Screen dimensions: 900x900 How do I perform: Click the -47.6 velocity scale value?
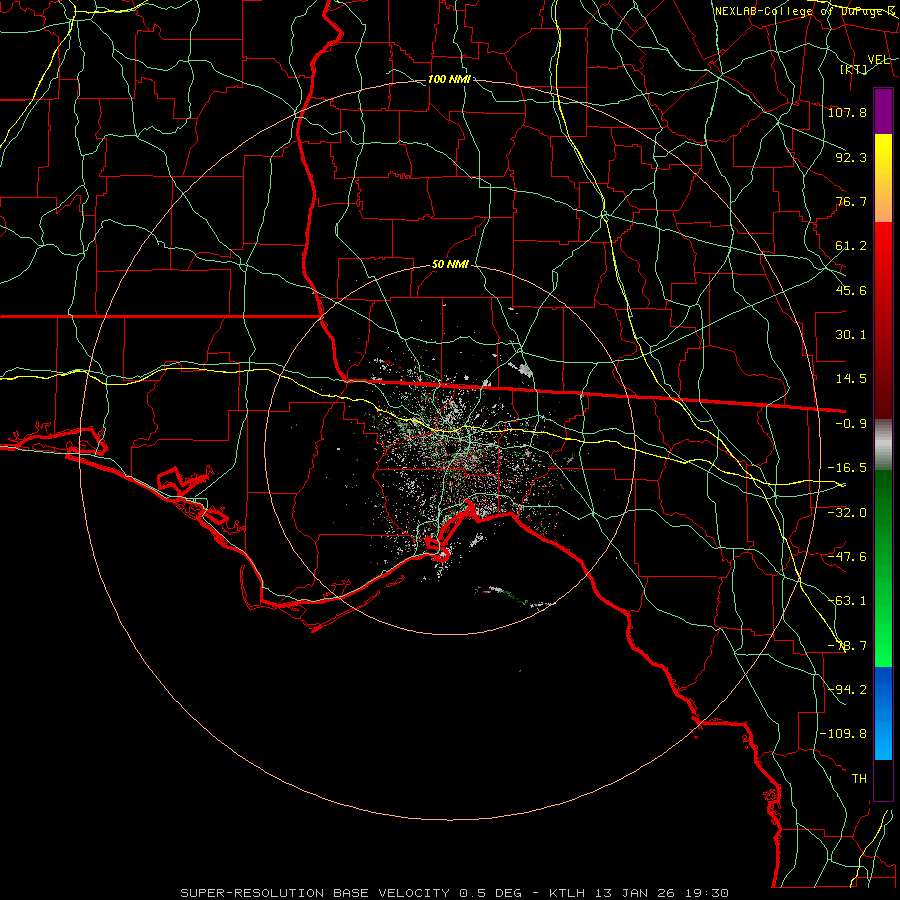[x=847, y=557]
